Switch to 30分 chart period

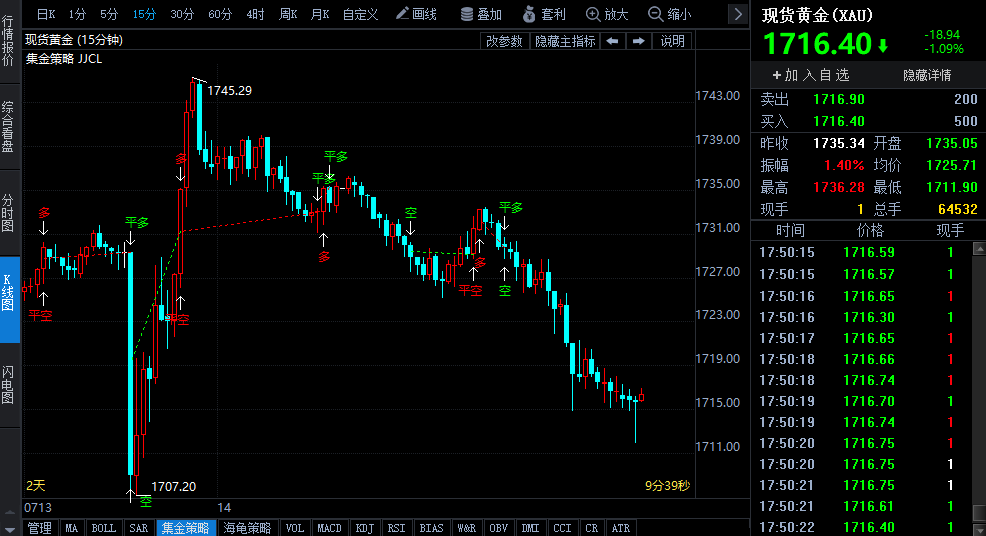[x=182, y=14]
